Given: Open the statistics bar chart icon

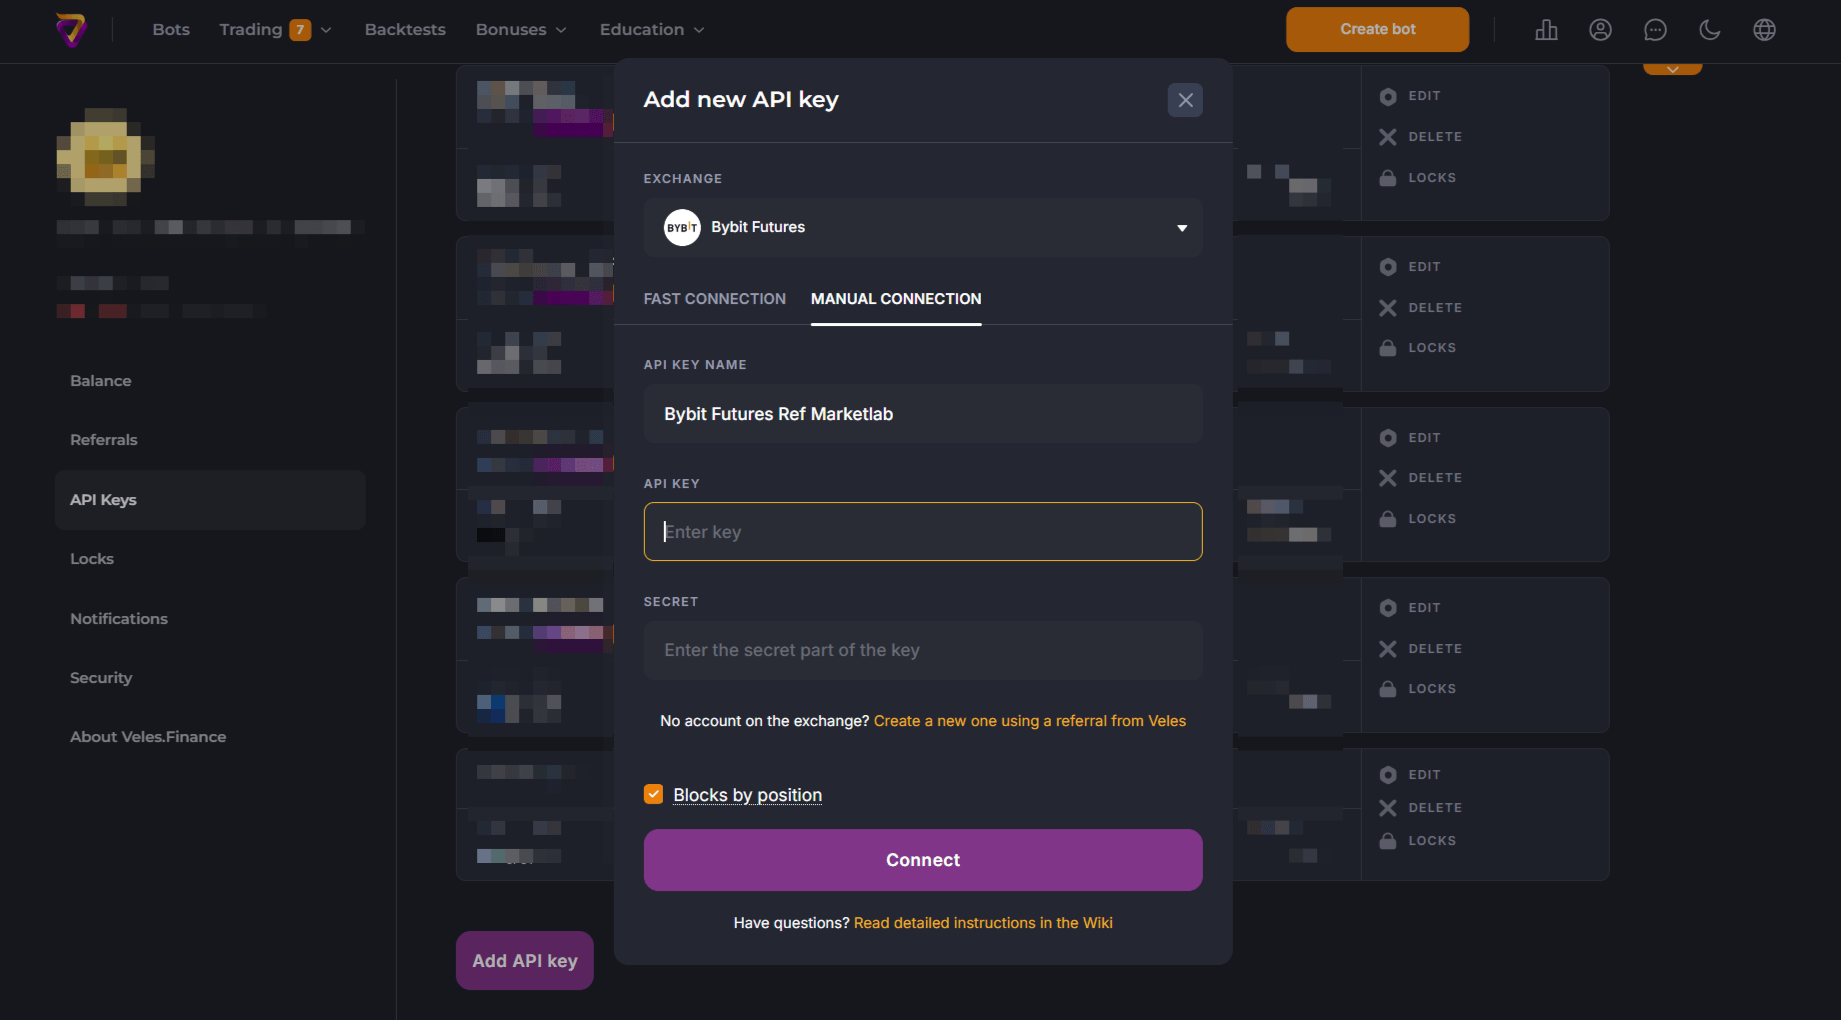Looking at the screenshot, I should click(x=1546, y=29).
